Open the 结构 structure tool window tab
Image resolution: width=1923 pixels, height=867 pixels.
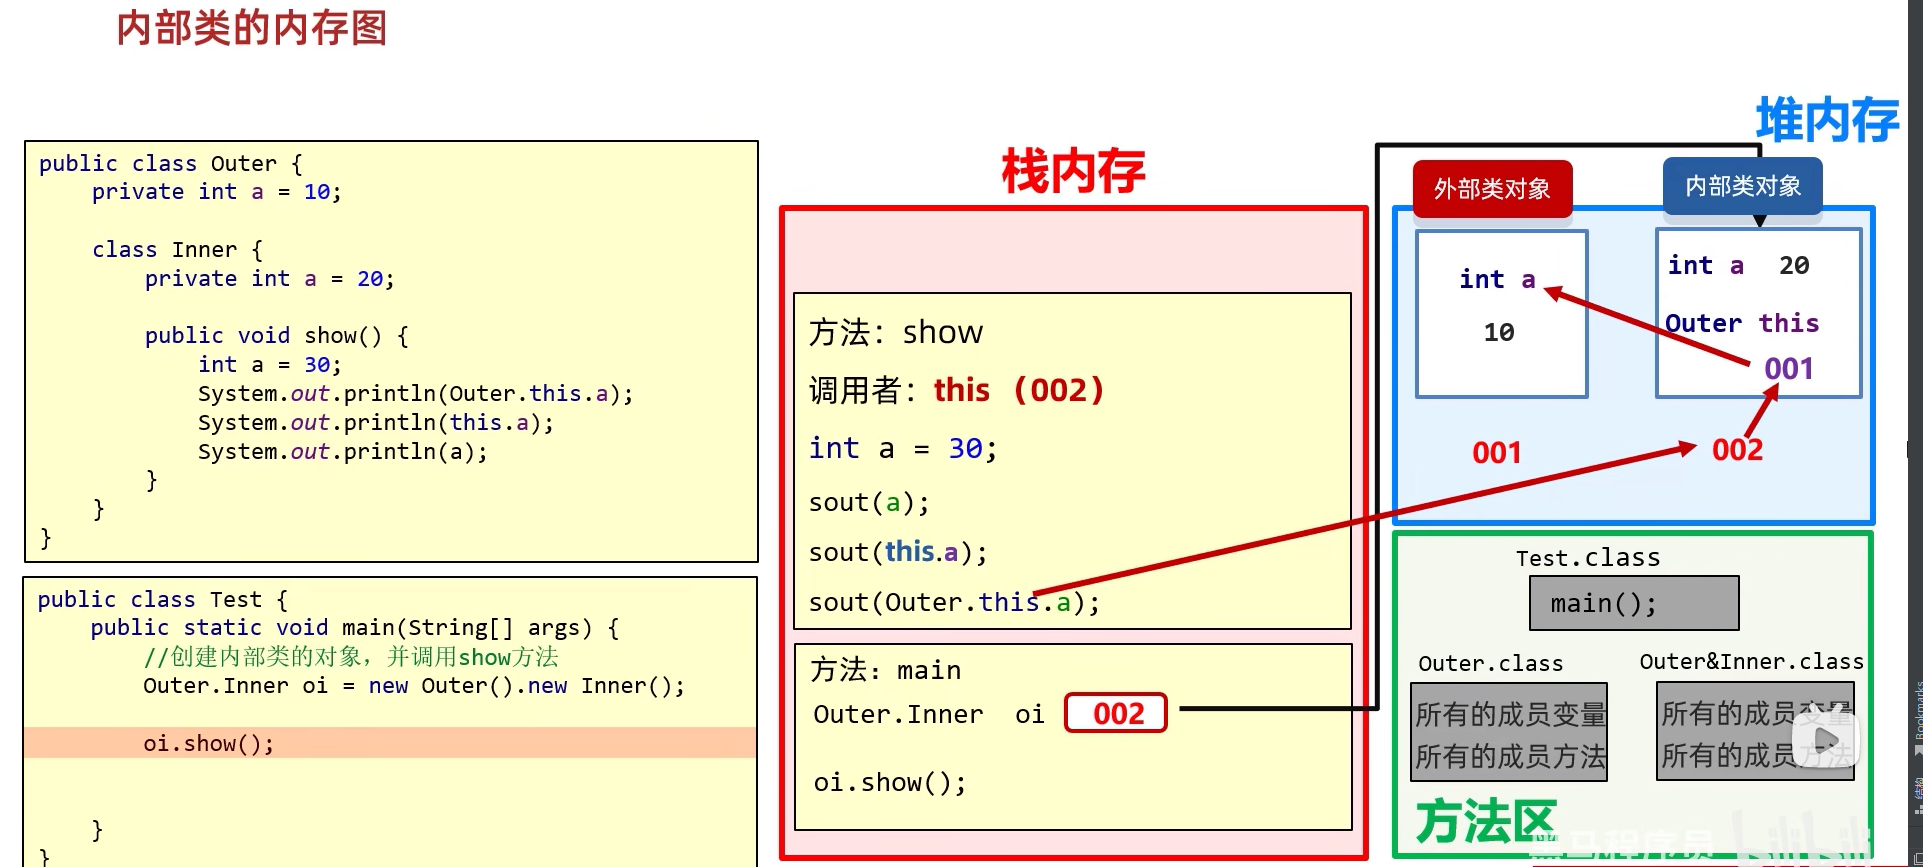(x=1917, y=794)
